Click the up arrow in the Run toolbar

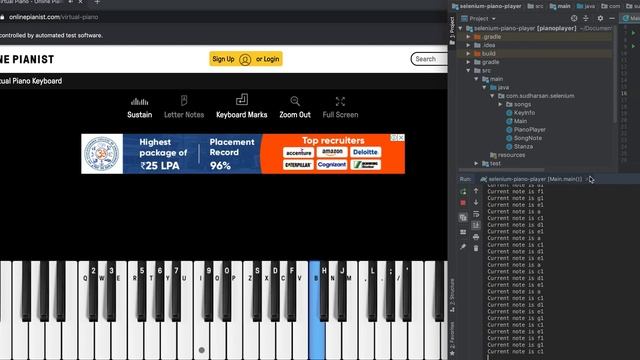coord(476,191)
